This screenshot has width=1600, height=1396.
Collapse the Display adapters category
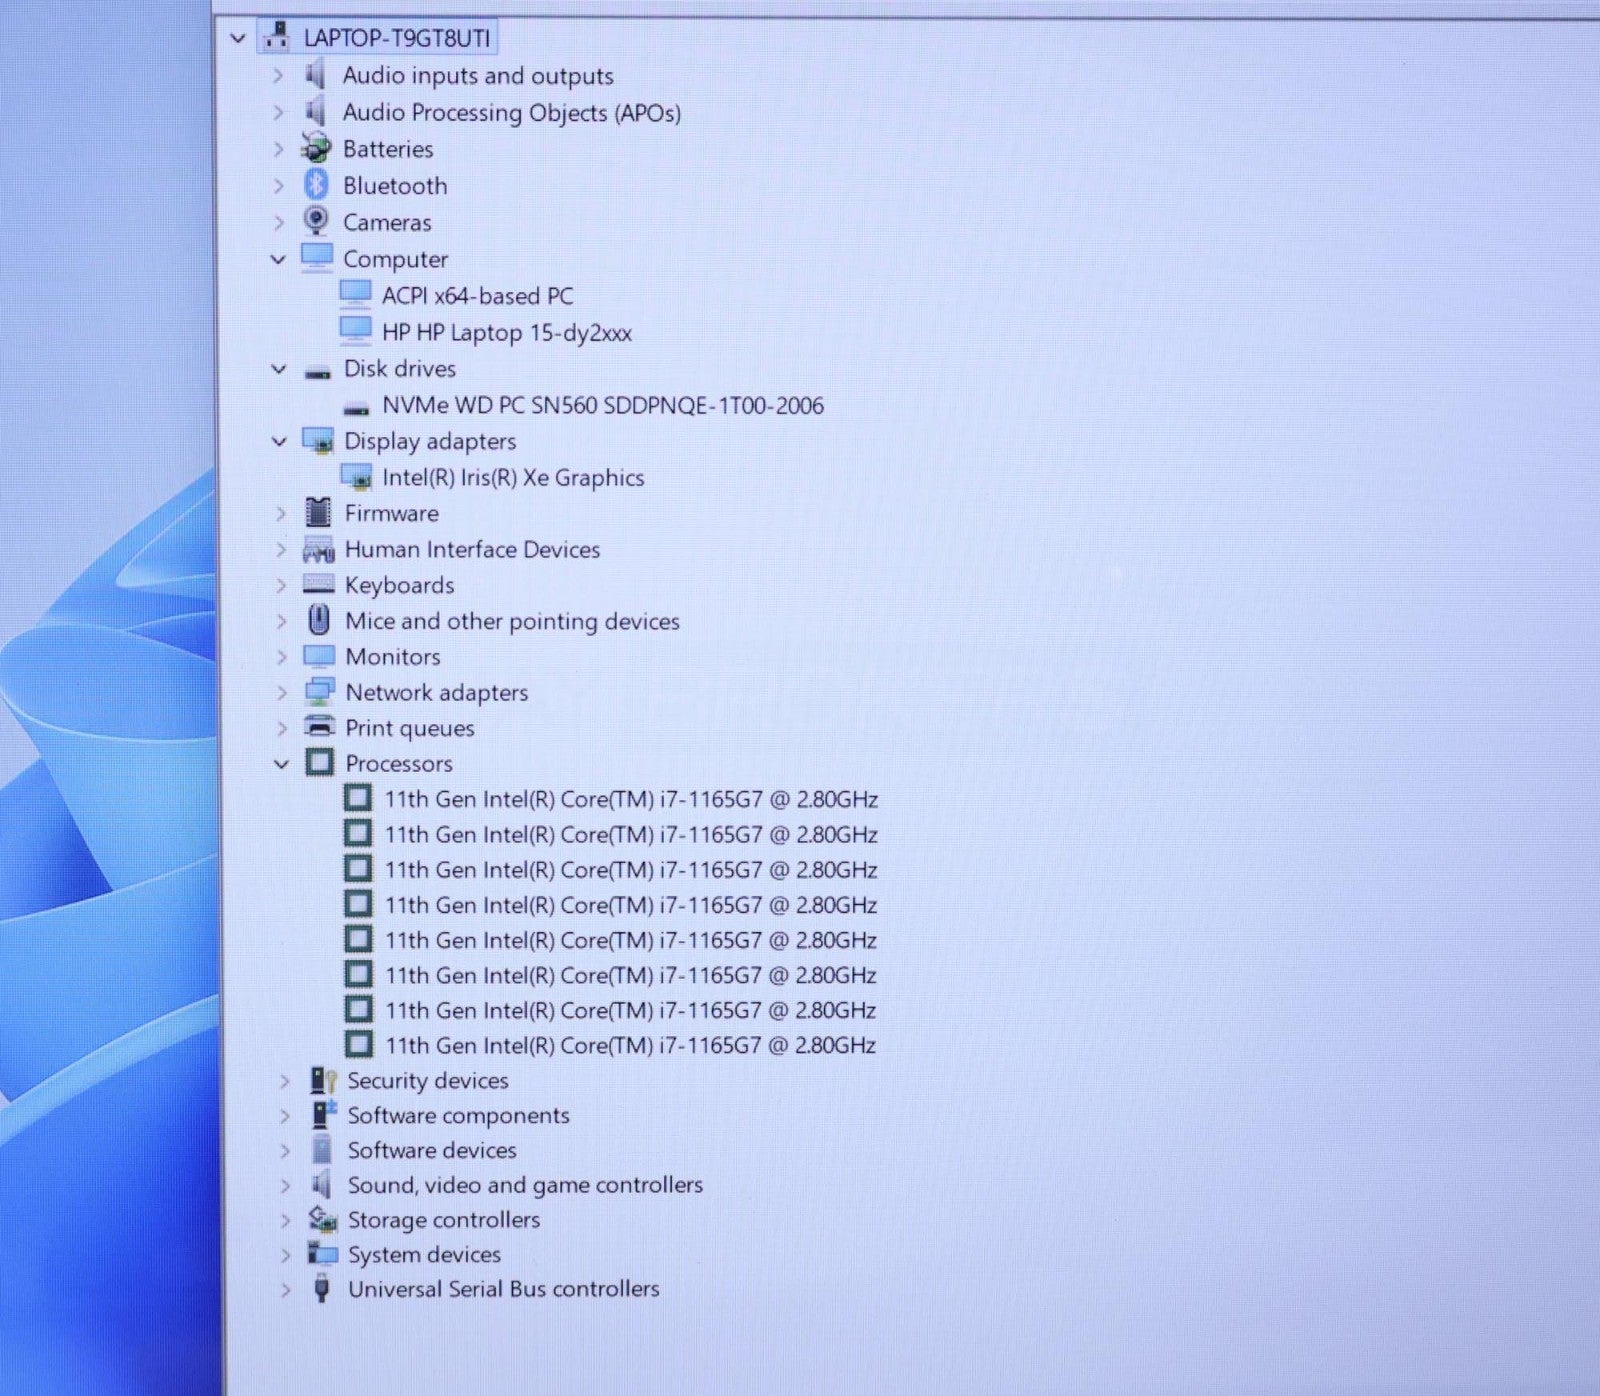coord(279,441)
